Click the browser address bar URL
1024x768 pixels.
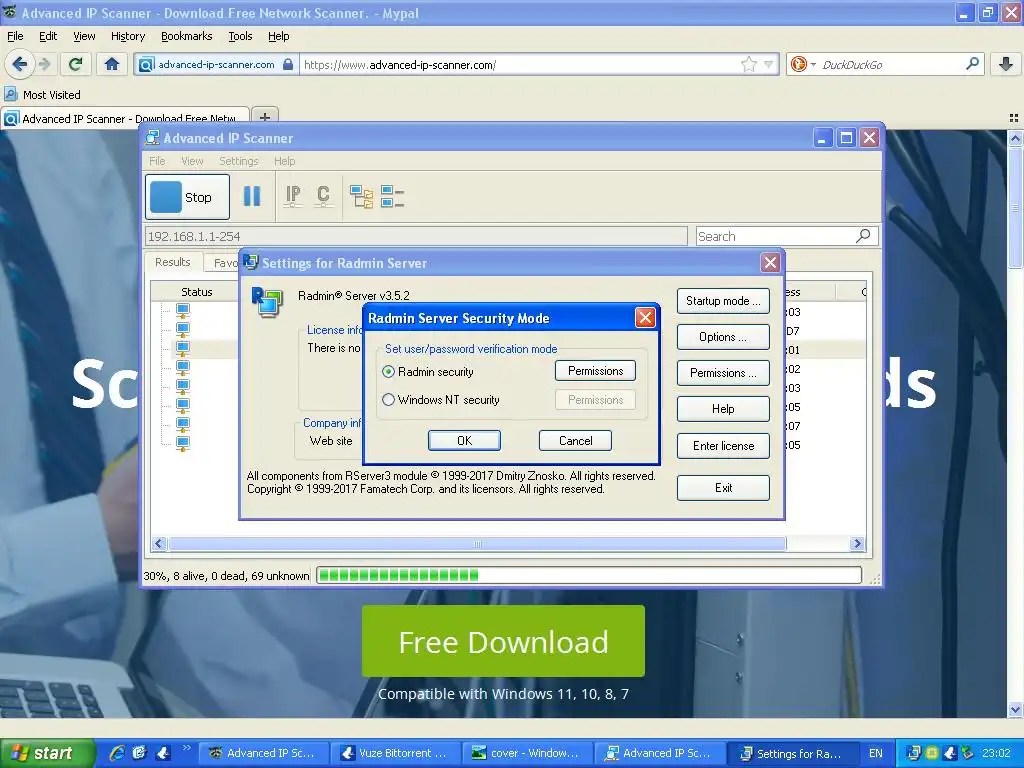click(400, 65)
